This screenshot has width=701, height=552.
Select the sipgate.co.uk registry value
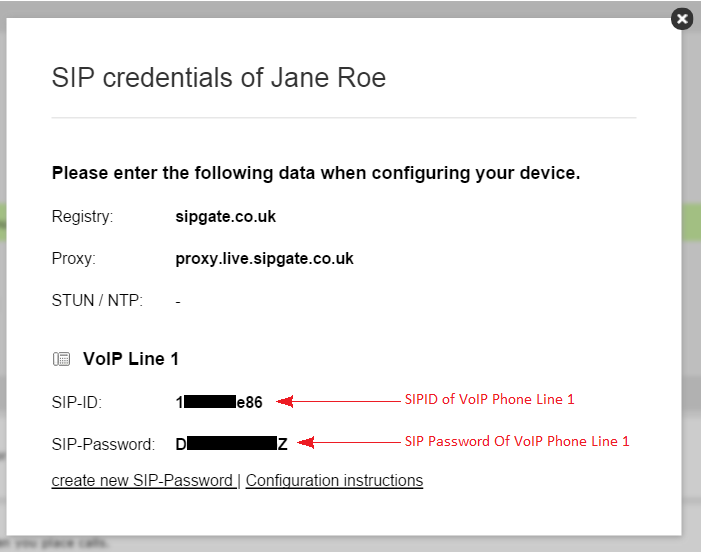point(225,216)
